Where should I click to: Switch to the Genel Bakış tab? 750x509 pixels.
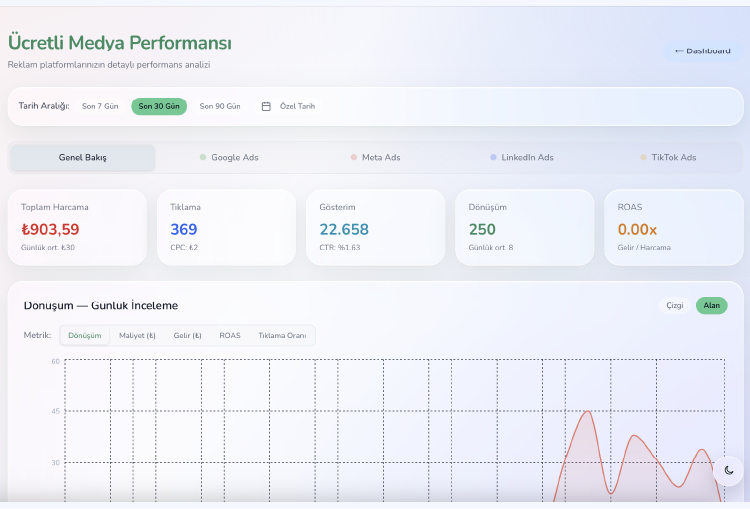click(x=83, y=157)
